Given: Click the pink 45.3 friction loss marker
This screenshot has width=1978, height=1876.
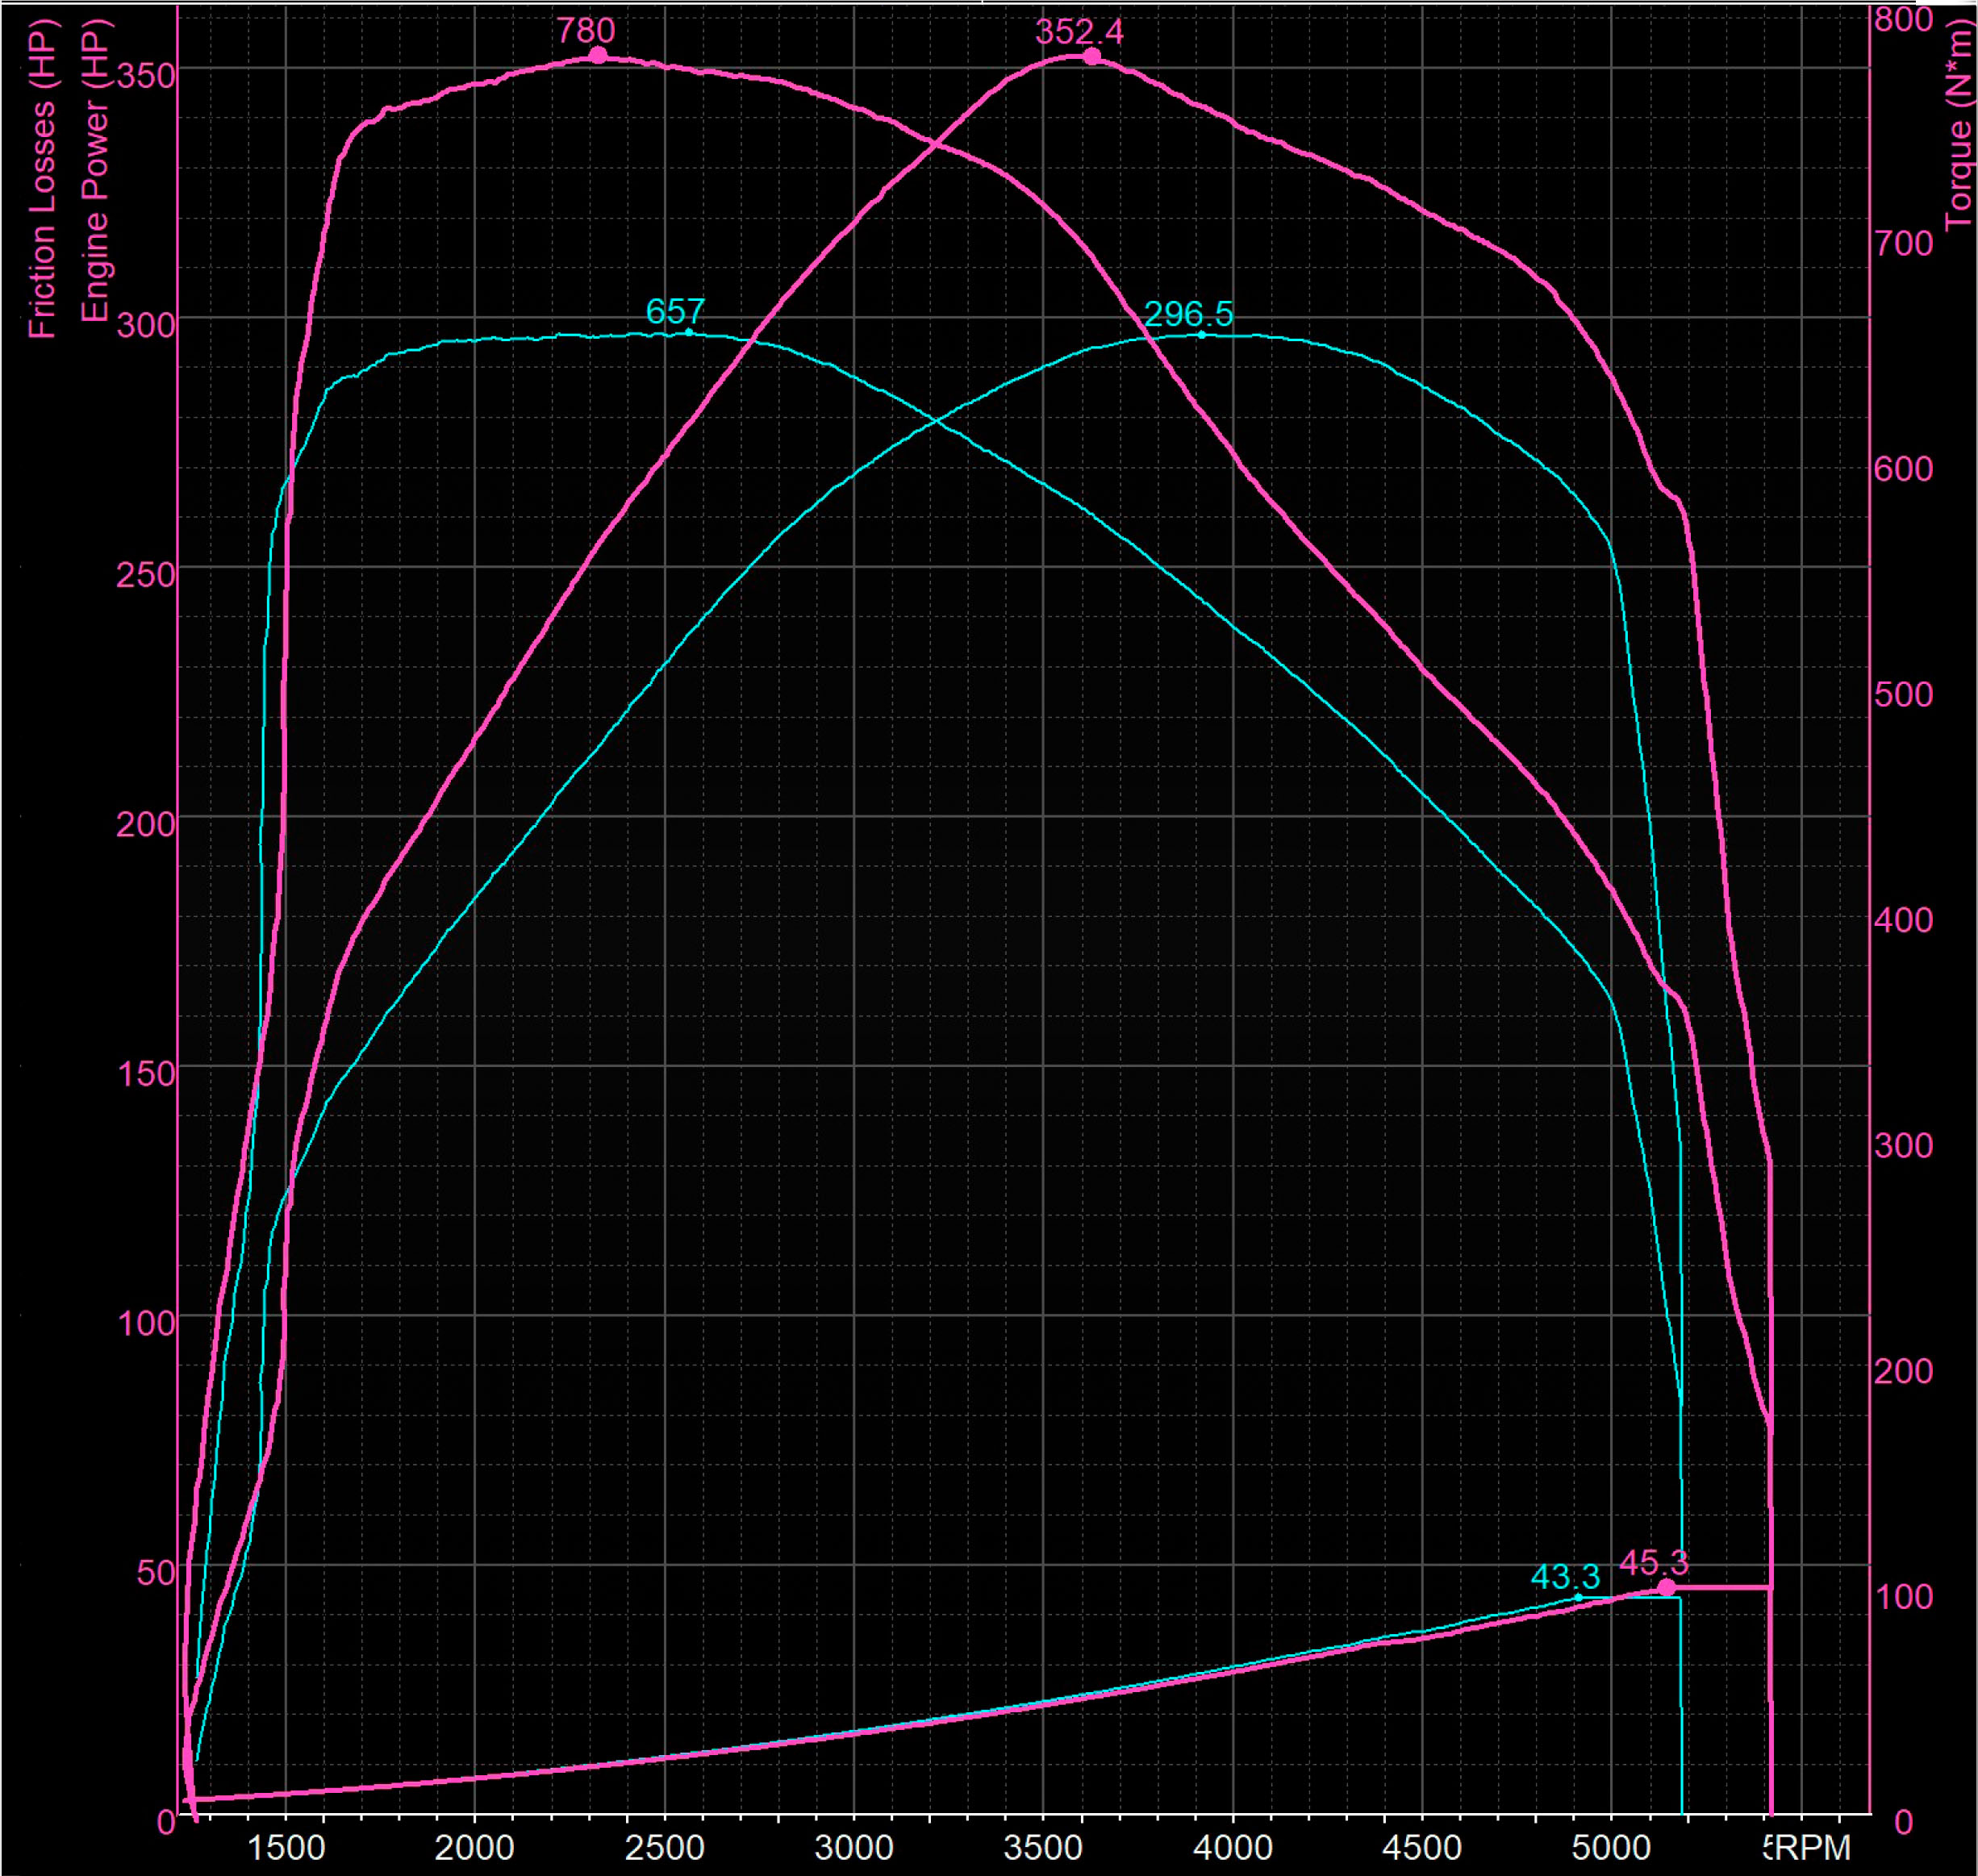Looking at the screenshot, I should (1666, 1588).
